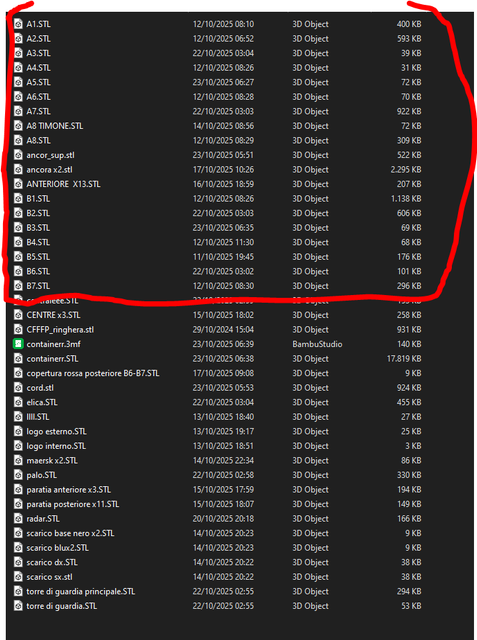This screenshot has width=477, height=640.
Task: Click the file icon beside A3.STL
Action: [18, 53]
